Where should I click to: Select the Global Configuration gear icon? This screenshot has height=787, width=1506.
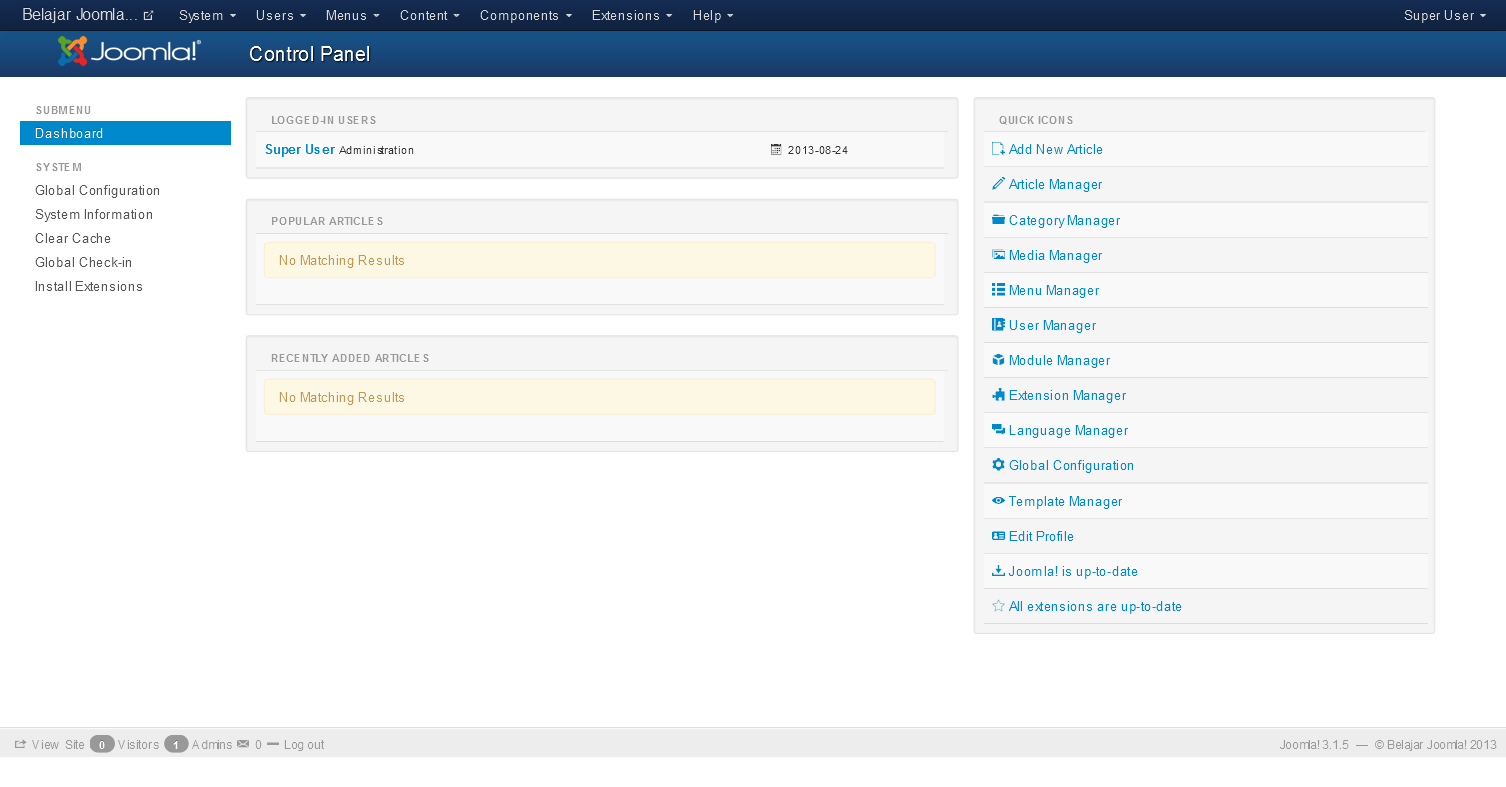click(998, 465)
